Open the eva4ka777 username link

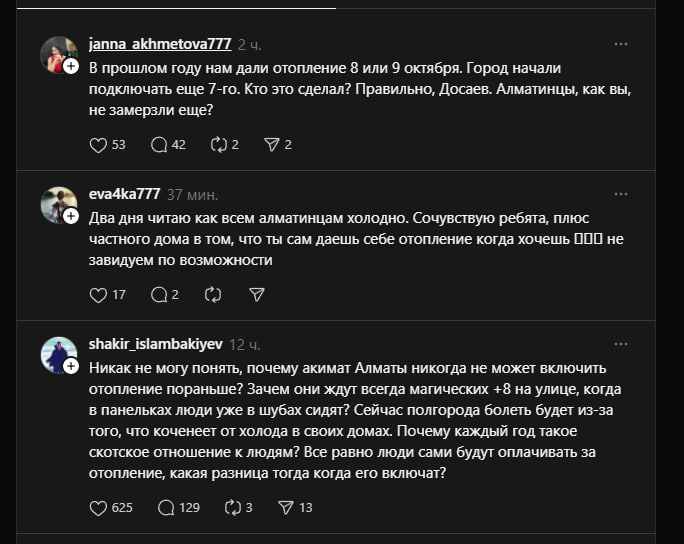[x=124, y=194]
